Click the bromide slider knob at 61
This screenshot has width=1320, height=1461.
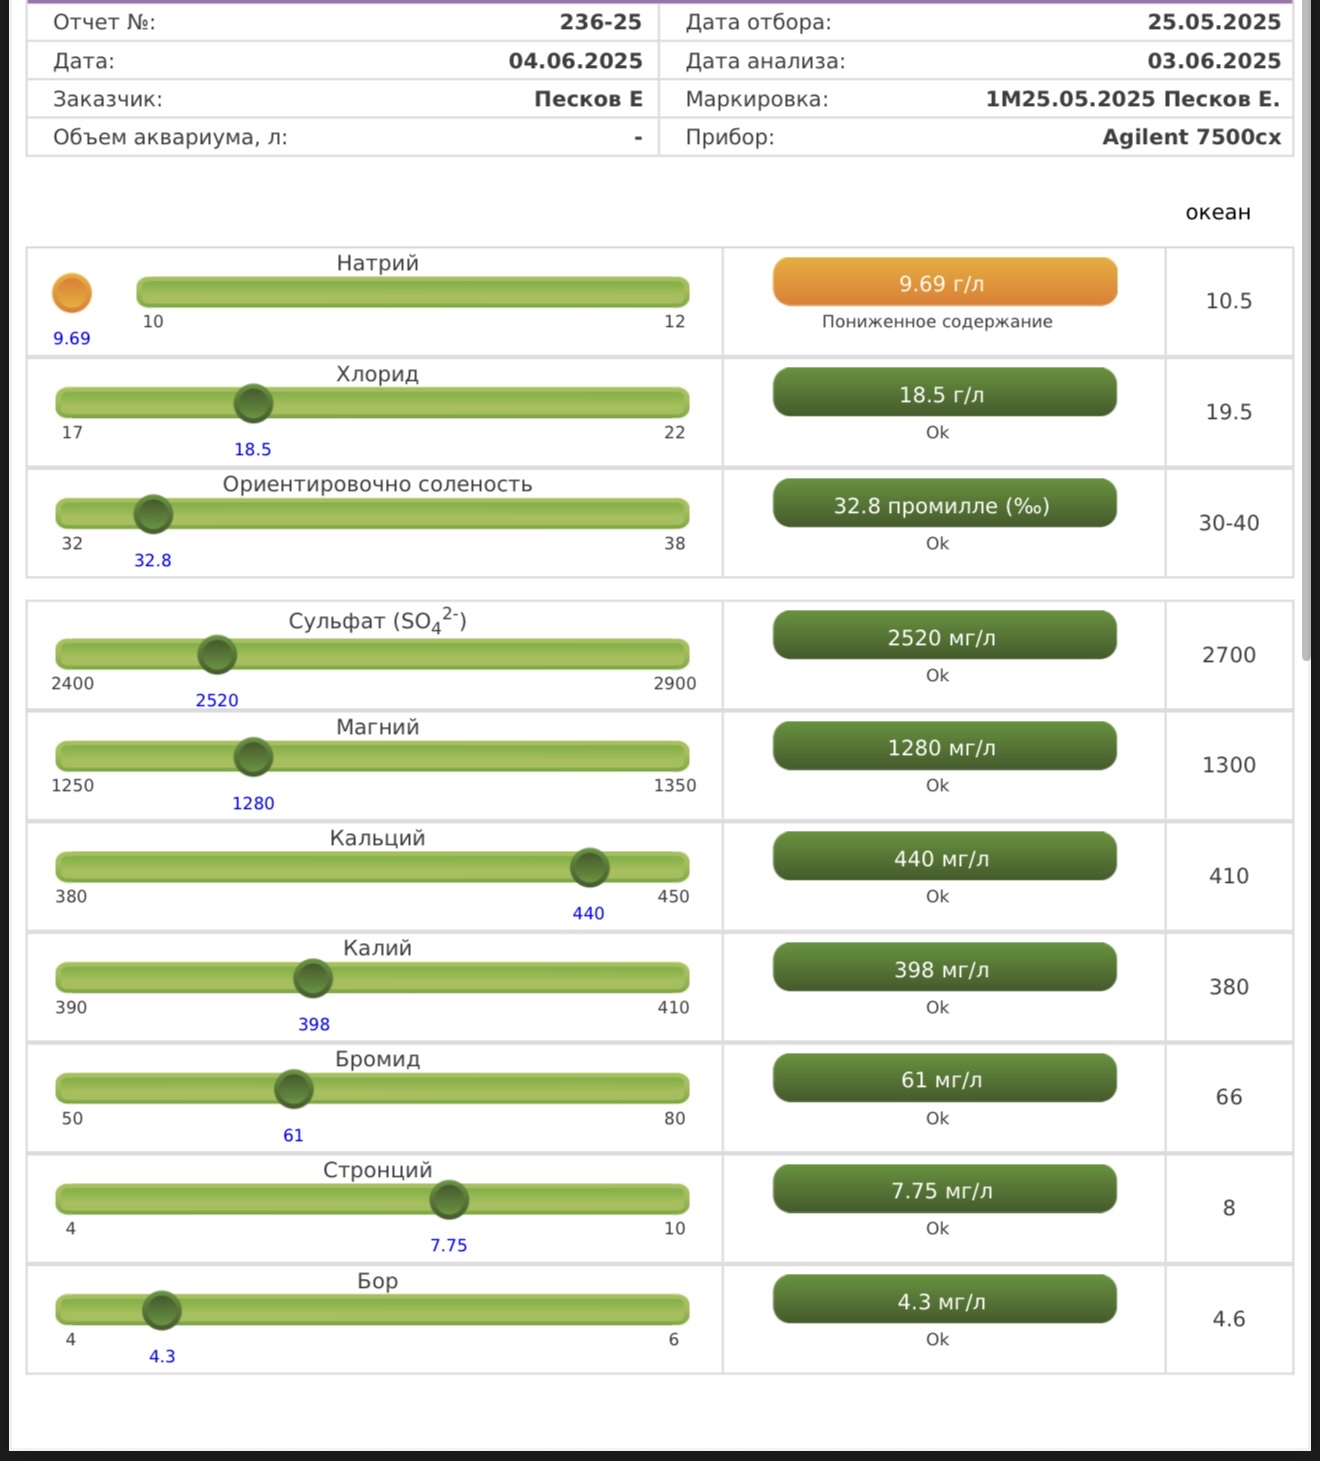(293, 1089)
